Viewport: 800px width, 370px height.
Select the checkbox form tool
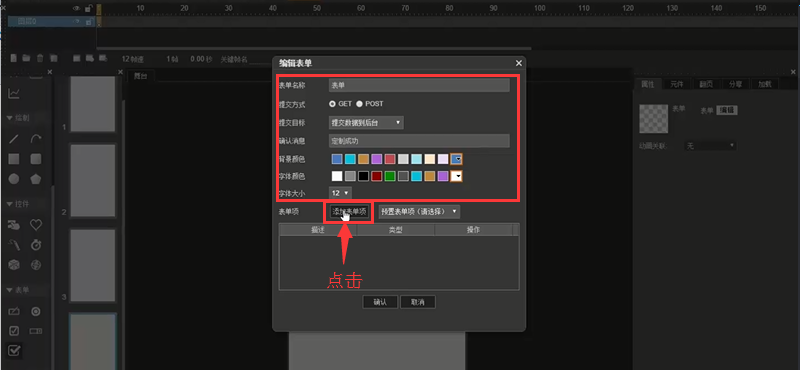click(x=14, y=331)
